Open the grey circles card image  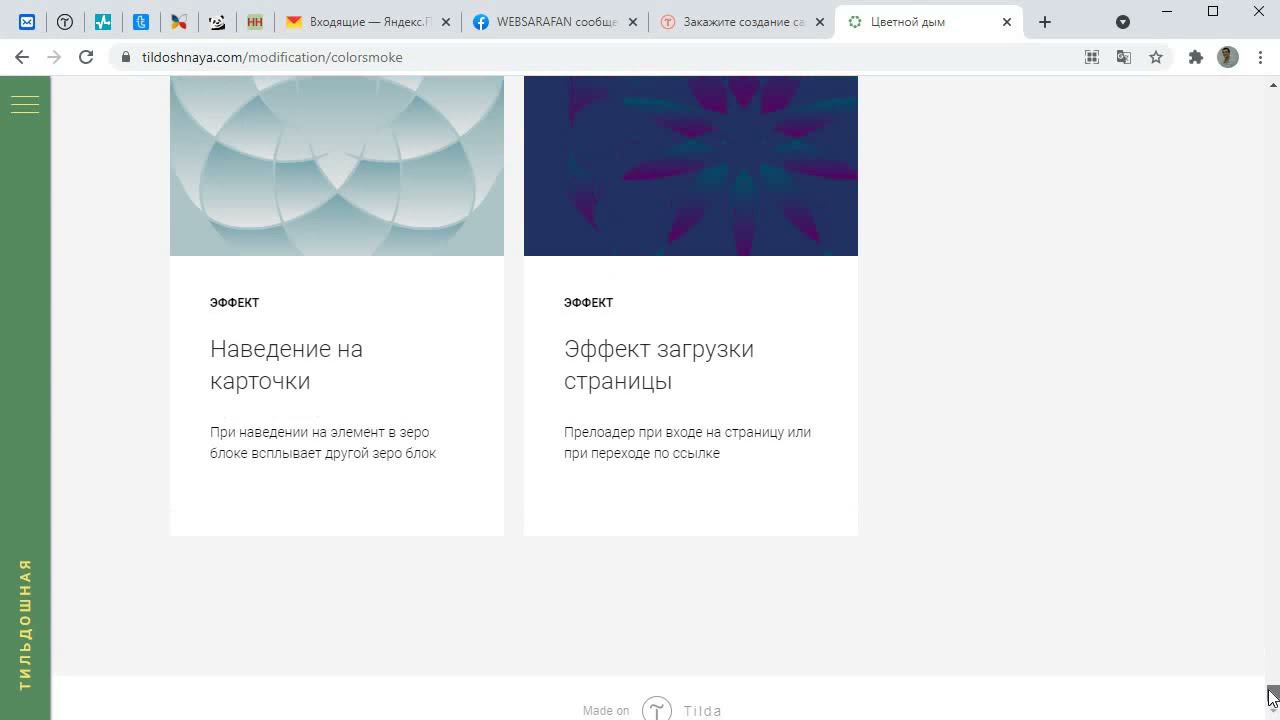click(337, 166)
